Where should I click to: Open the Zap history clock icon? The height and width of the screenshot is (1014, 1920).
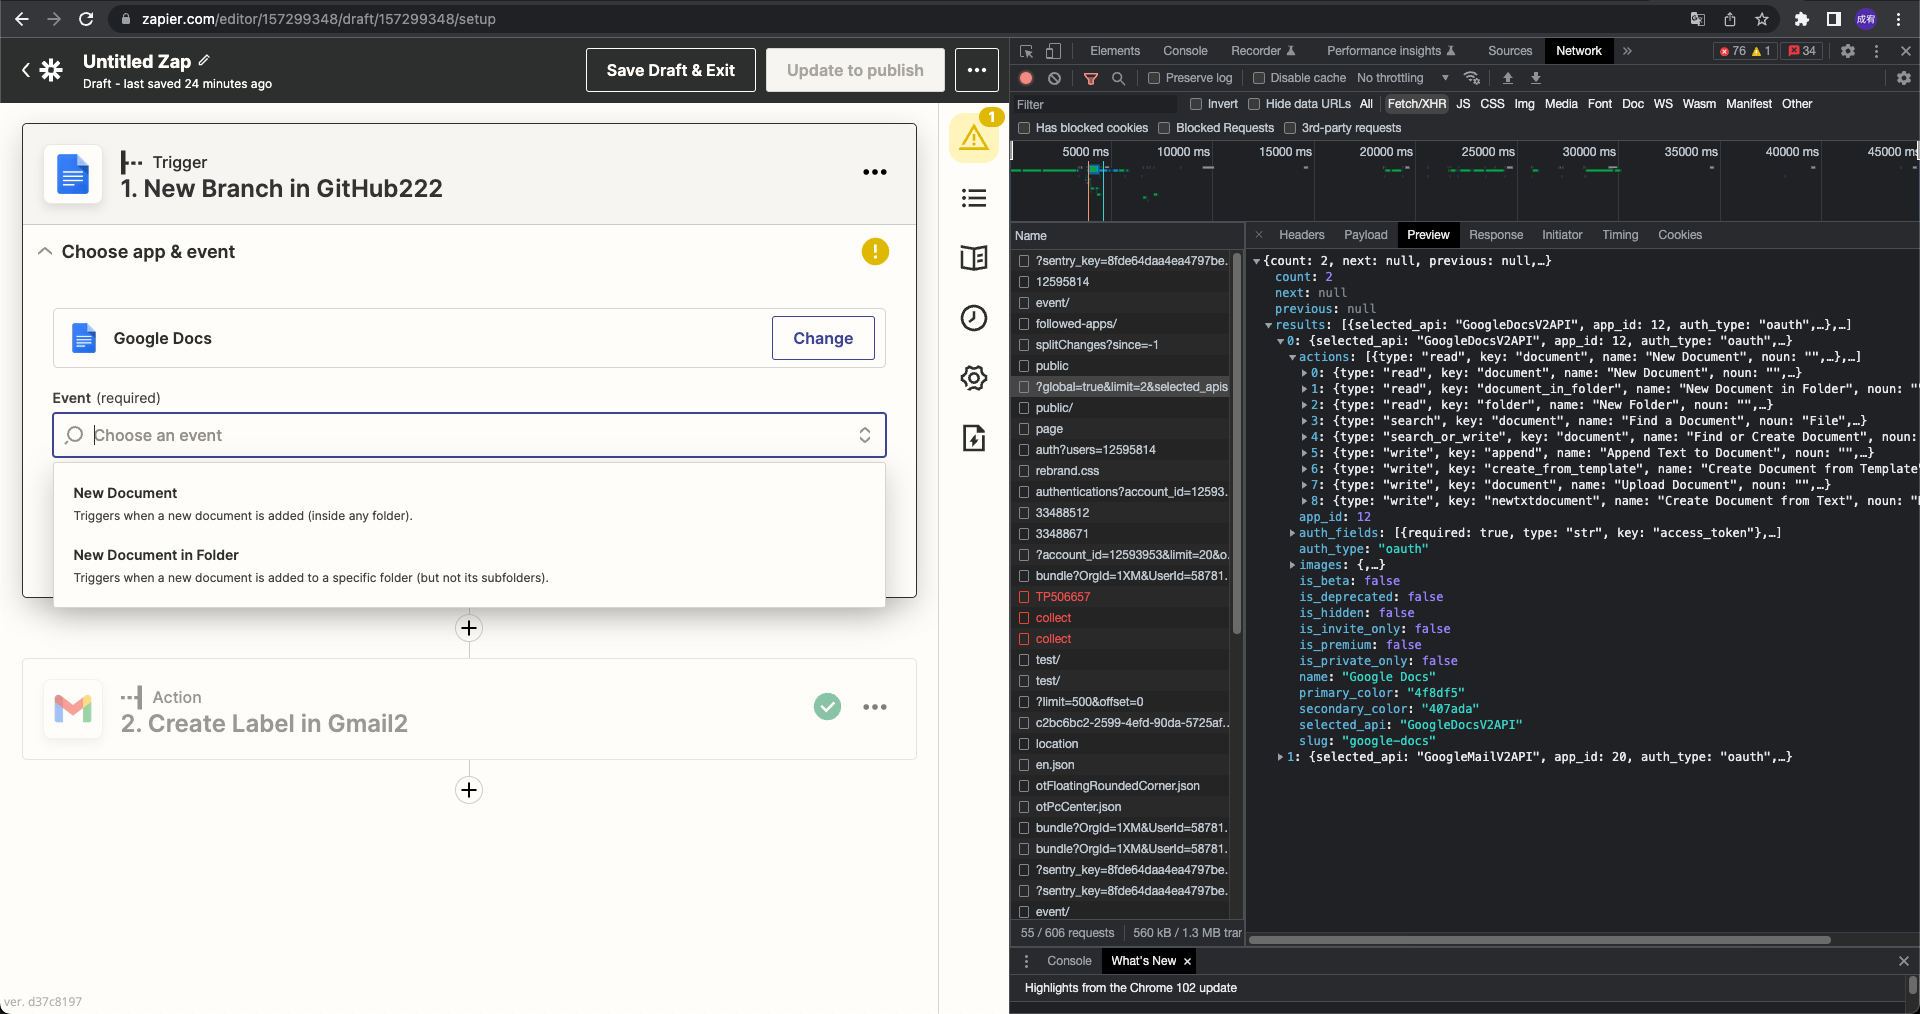tap(973, 318)
